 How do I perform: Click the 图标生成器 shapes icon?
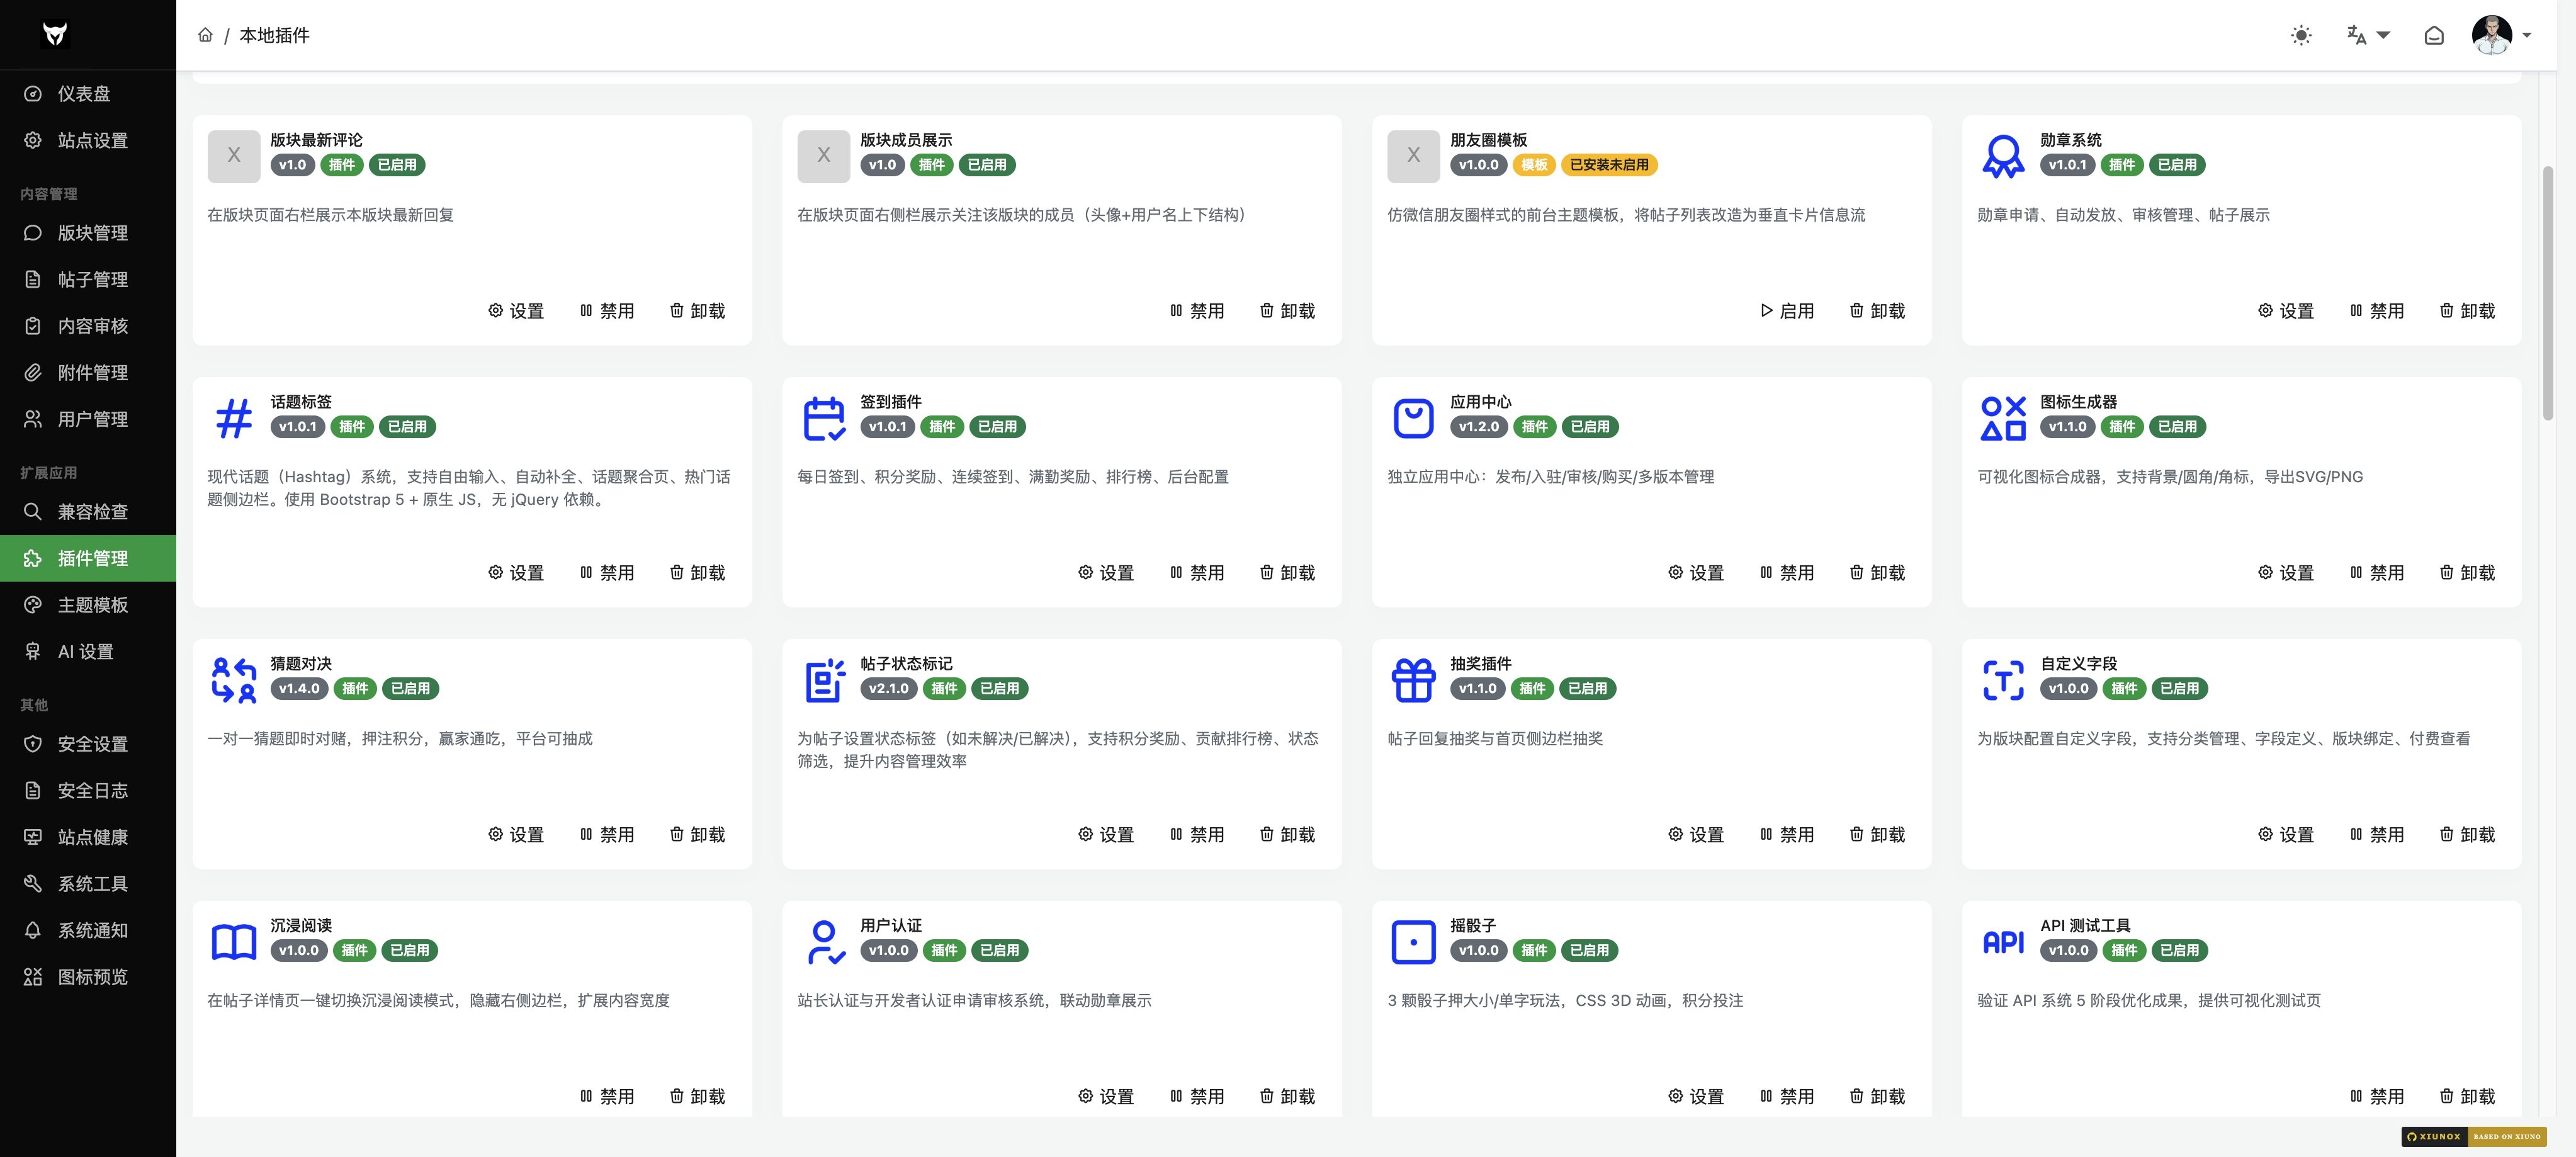tap(2003, 418)
